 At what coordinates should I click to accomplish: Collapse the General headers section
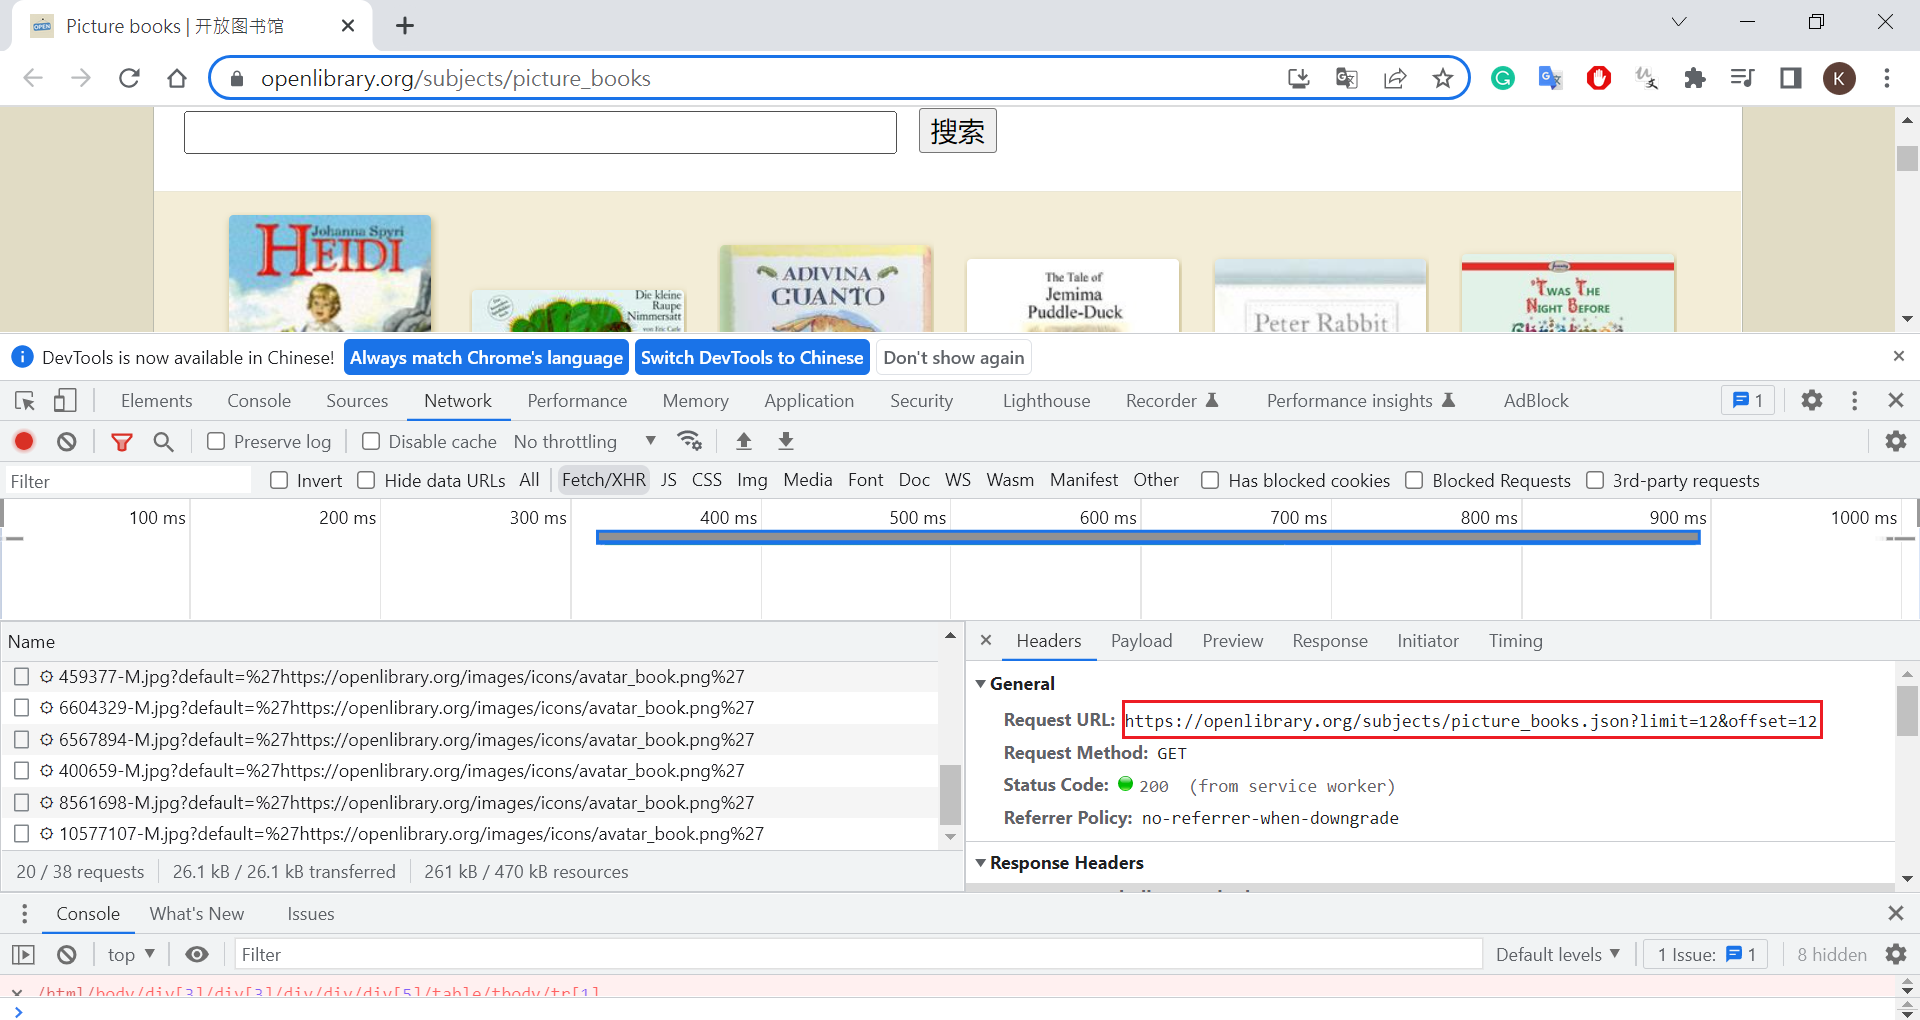(981, 684)
